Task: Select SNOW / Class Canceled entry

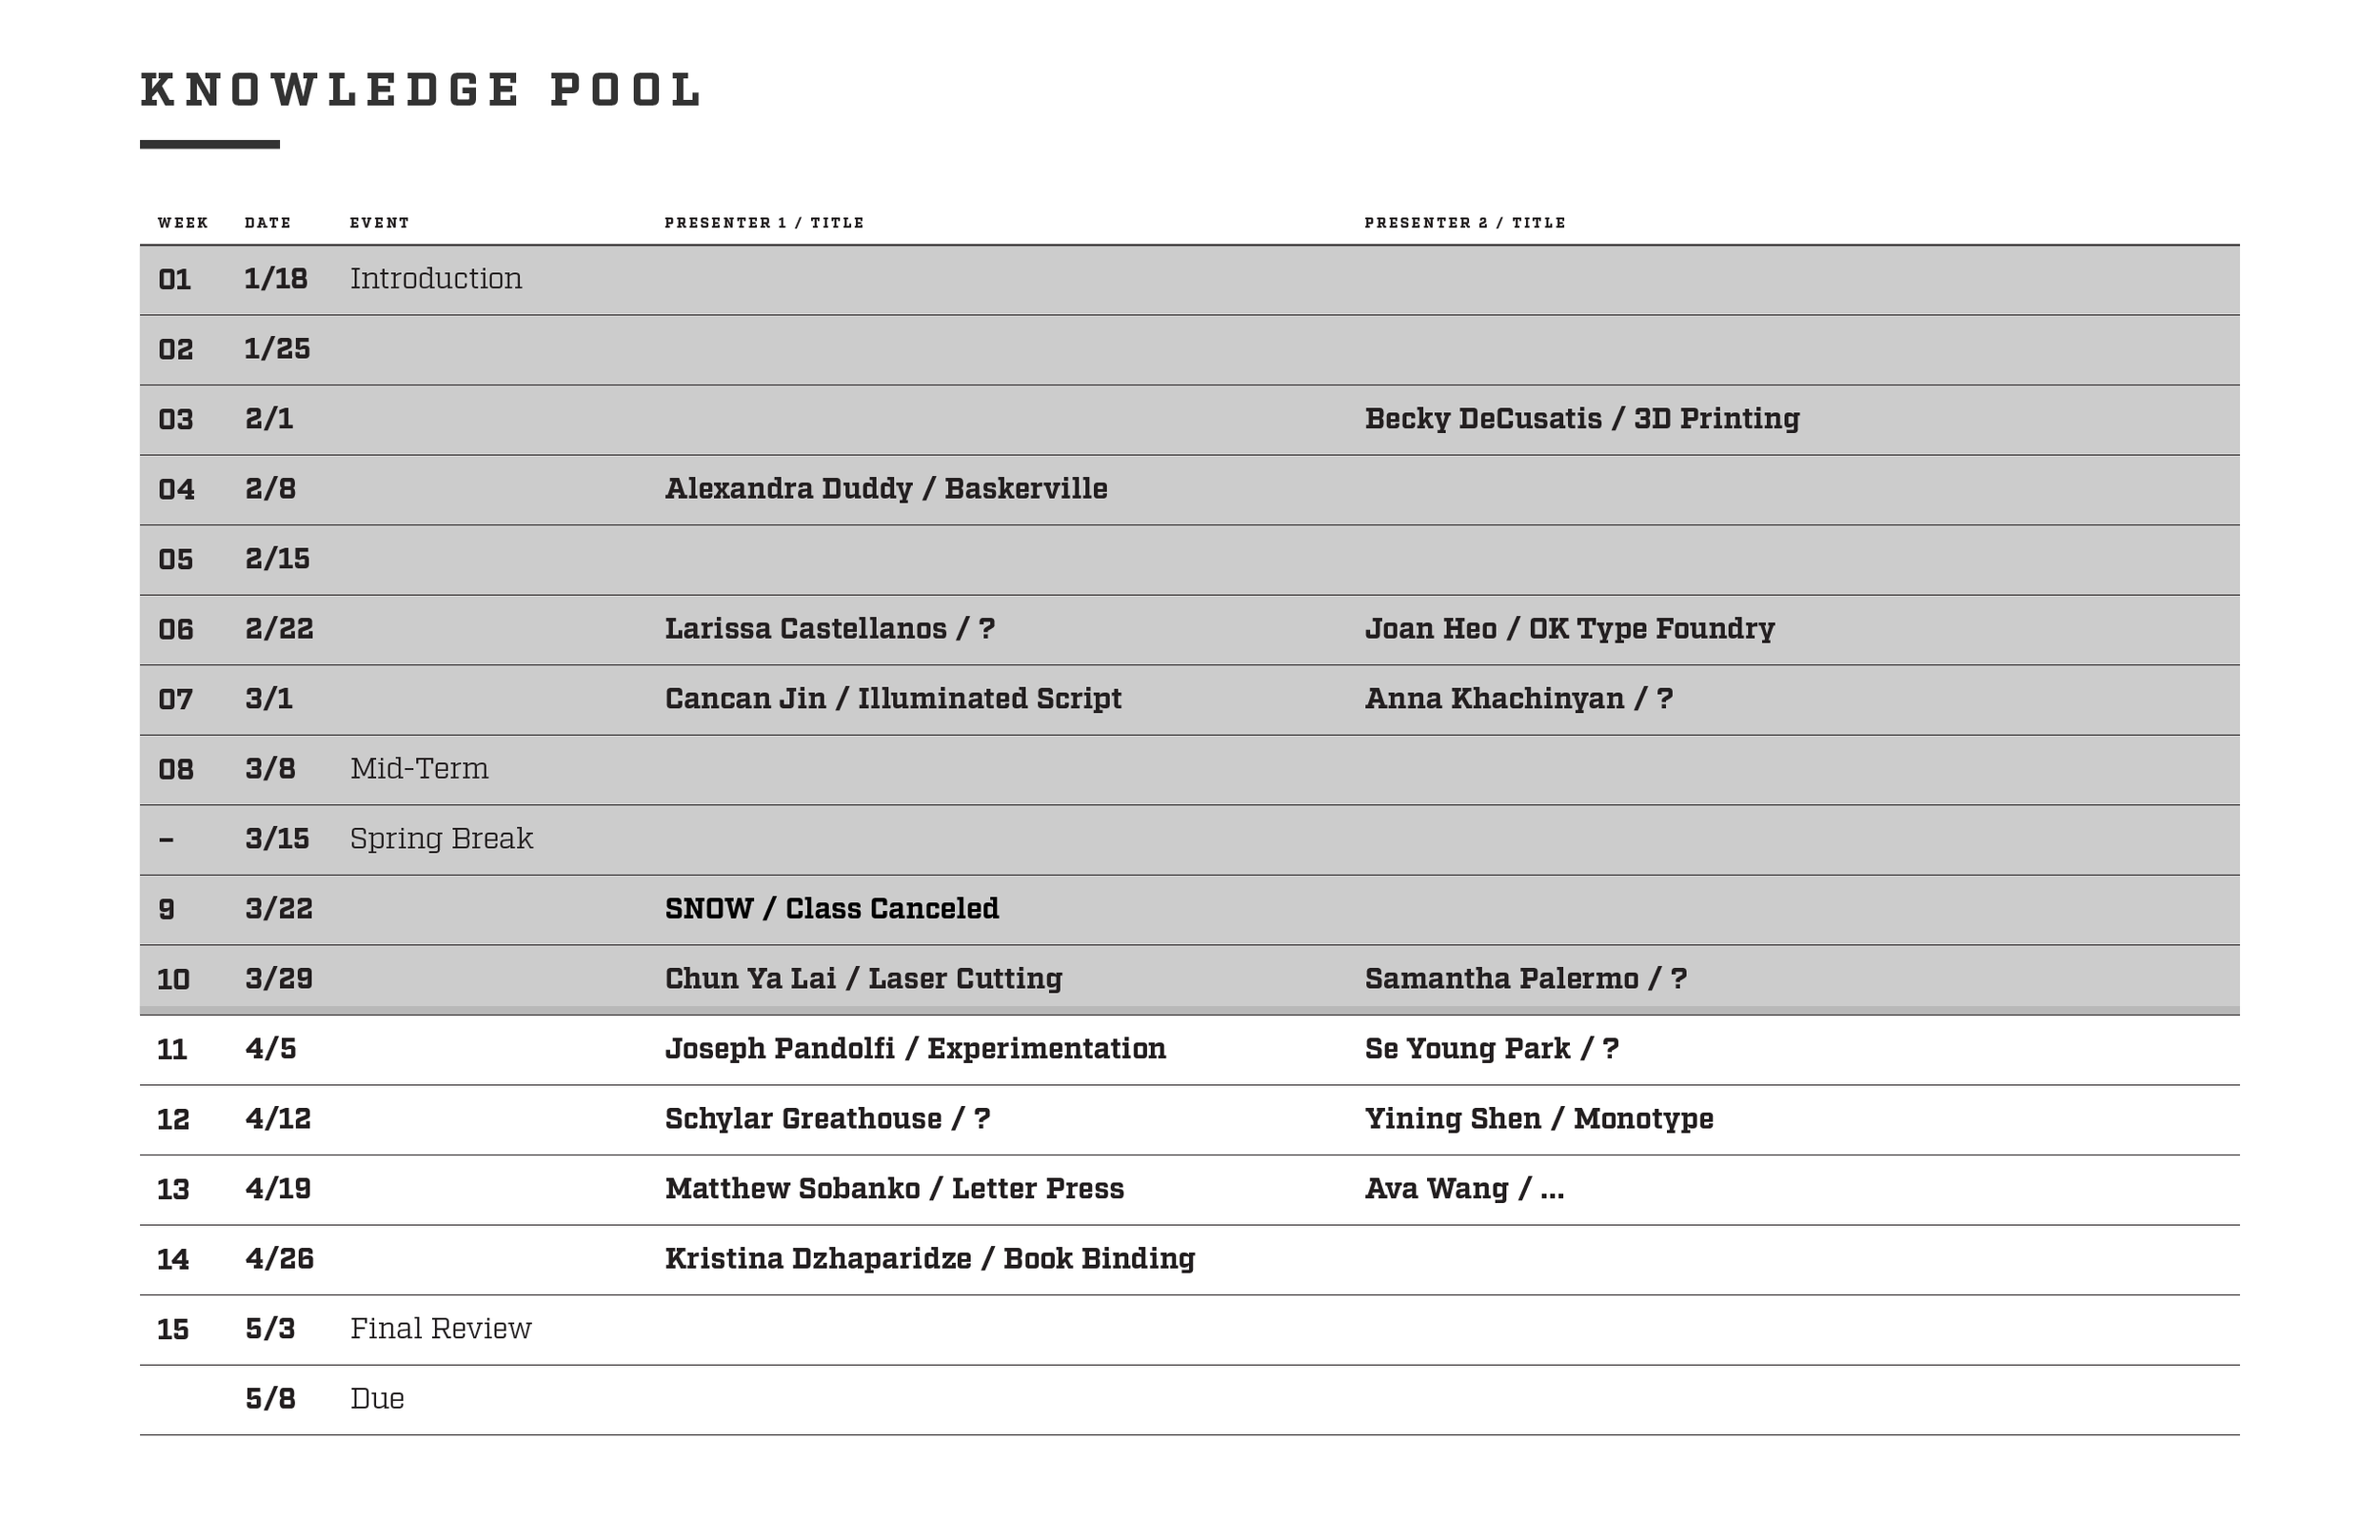Action: point(832,909)
